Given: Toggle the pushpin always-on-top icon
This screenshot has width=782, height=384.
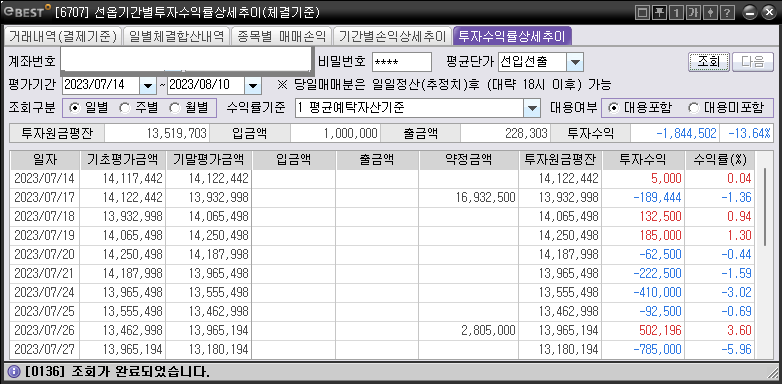Looking at the screenshot, I should 659,12.
